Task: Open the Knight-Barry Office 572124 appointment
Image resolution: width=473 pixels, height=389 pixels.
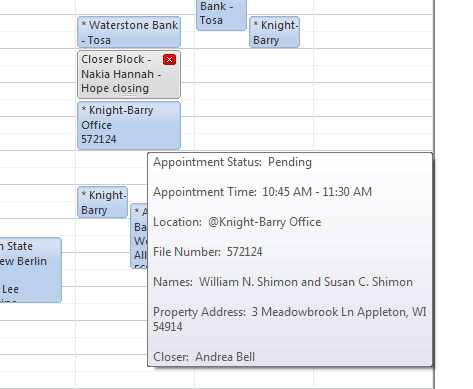Action: click(x=129, y=125)
